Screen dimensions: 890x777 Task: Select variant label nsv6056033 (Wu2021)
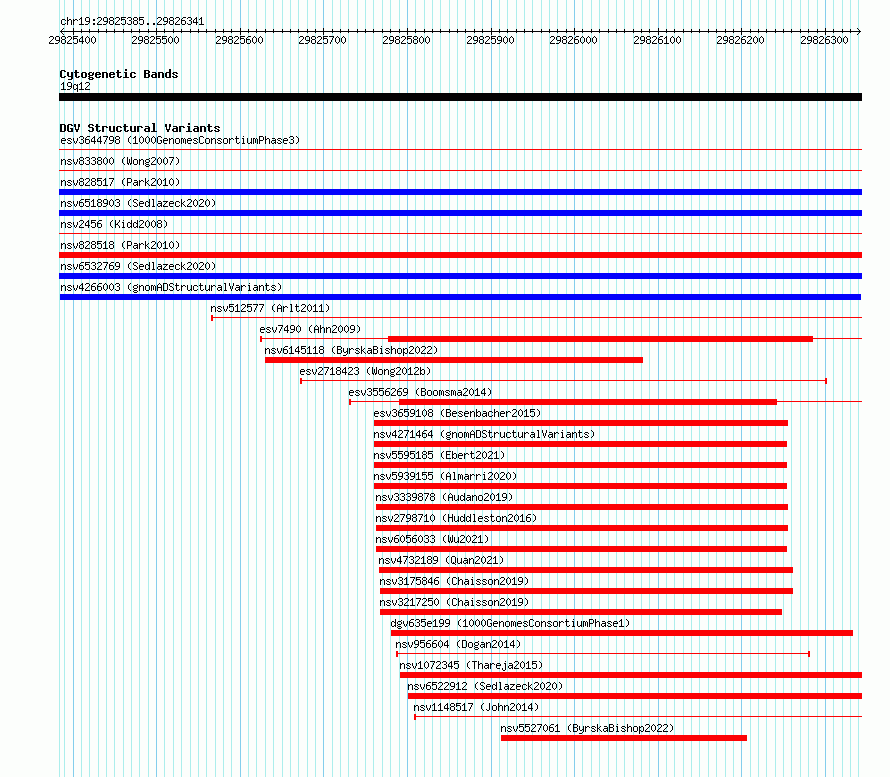432,539
